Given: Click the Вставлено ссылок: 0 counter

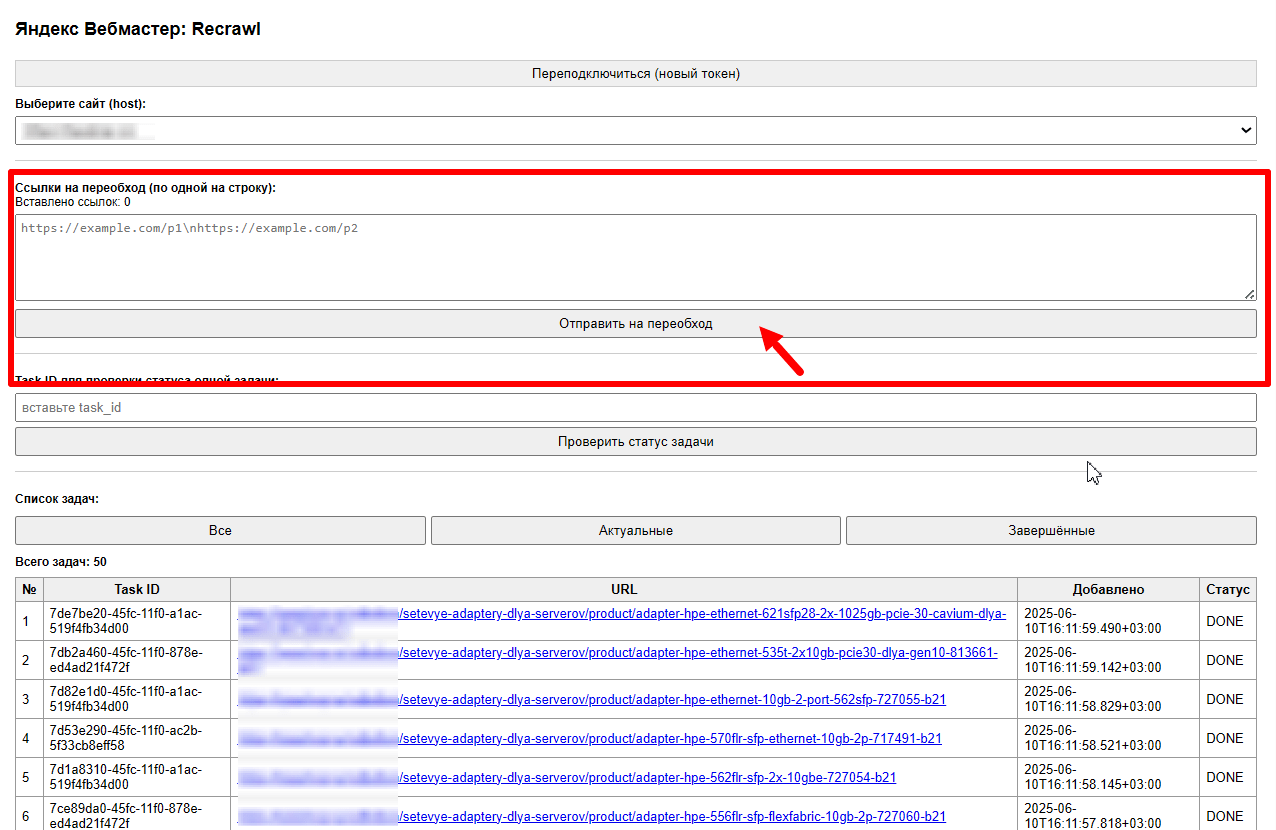Looking at the screenshot, I should pyautogui.click(x=73, y=202).
